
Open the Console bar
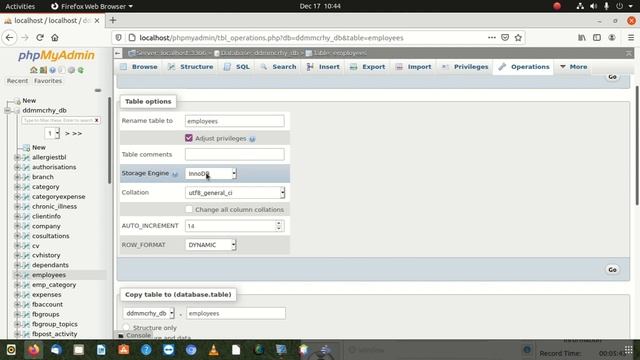pos(134,335)
